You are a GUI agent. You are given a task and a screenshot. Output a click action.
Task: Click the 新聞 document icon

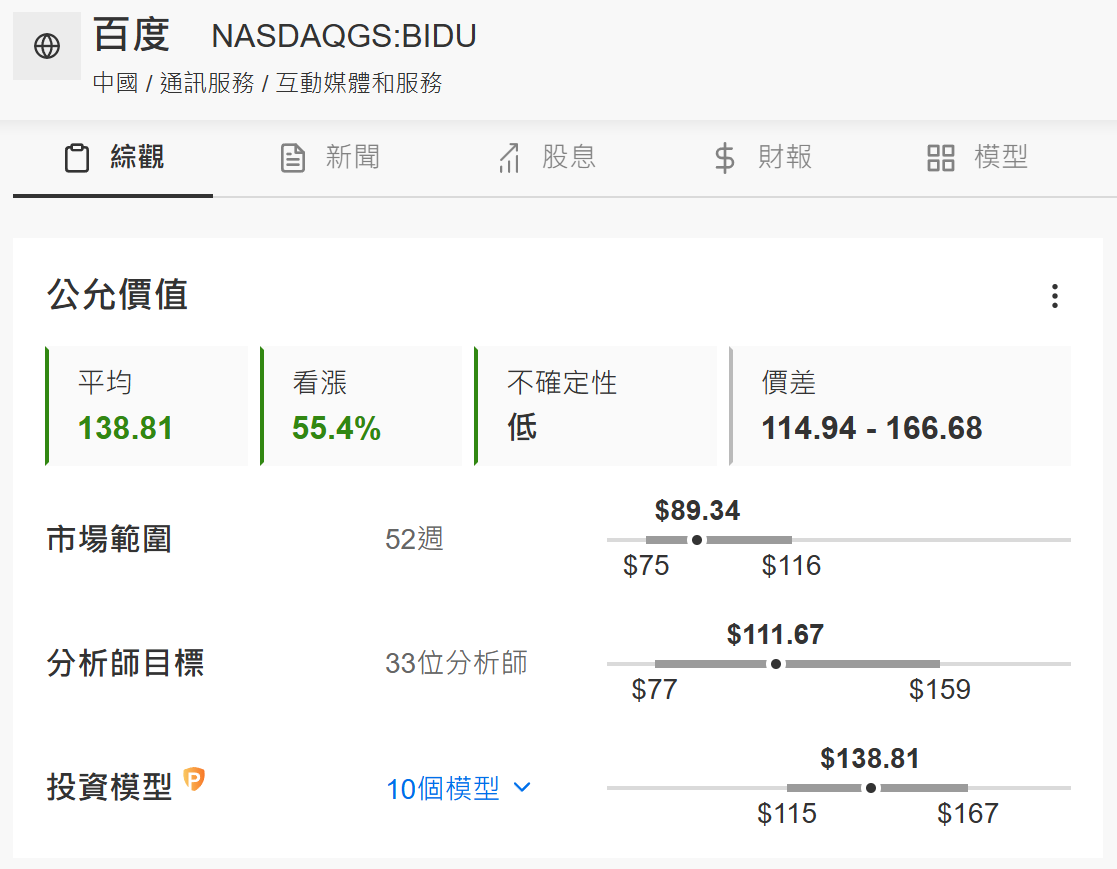[293, 158]
